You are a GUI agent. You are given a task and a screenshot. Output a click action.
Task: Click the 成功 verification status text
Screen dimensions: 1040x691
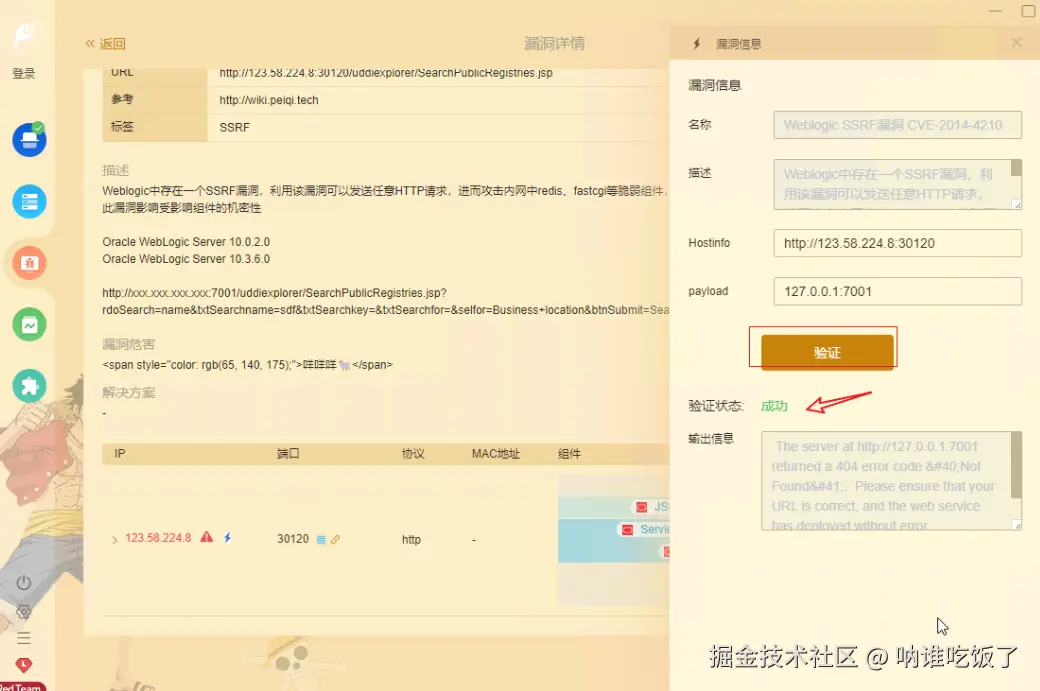774,406
